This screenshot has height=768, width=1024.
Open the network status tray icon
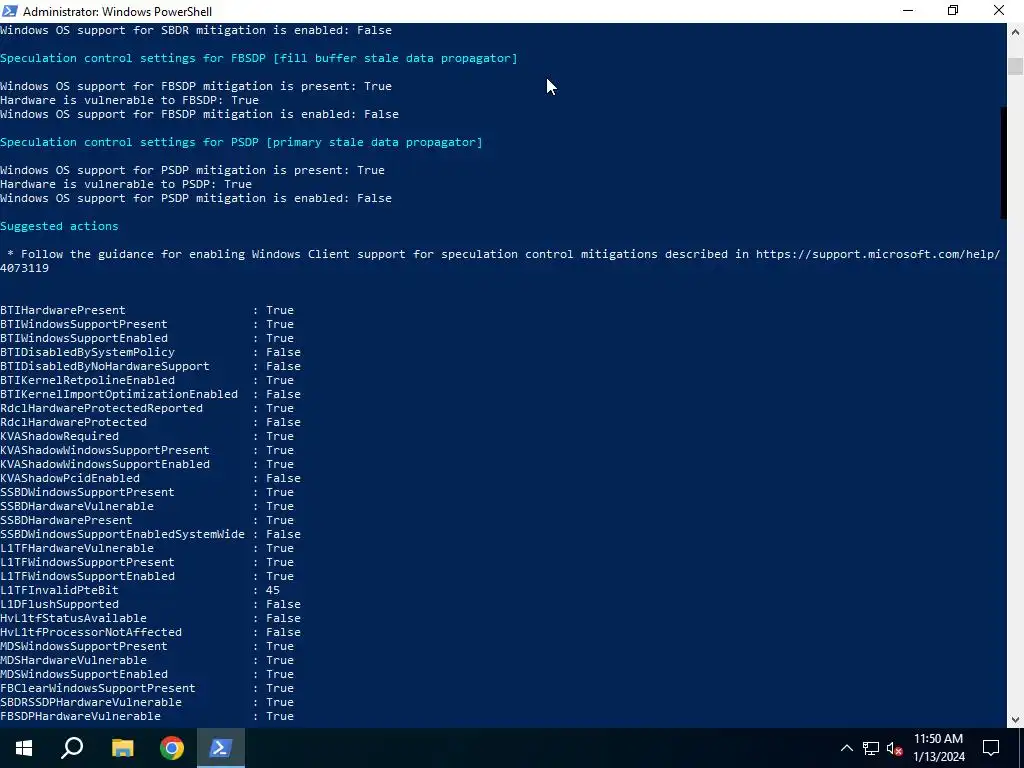click(x=871, y=748)
